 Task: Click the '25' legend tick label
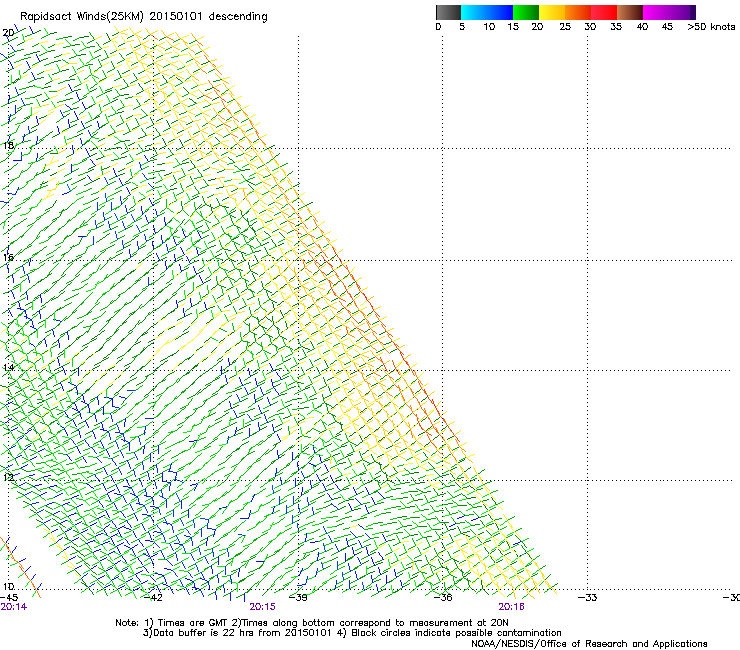tap(565, 27)
